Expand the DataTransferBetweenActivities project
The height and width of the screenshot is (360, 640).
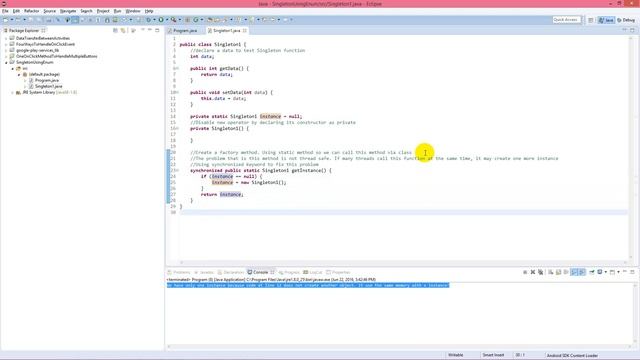pos(6,38)
